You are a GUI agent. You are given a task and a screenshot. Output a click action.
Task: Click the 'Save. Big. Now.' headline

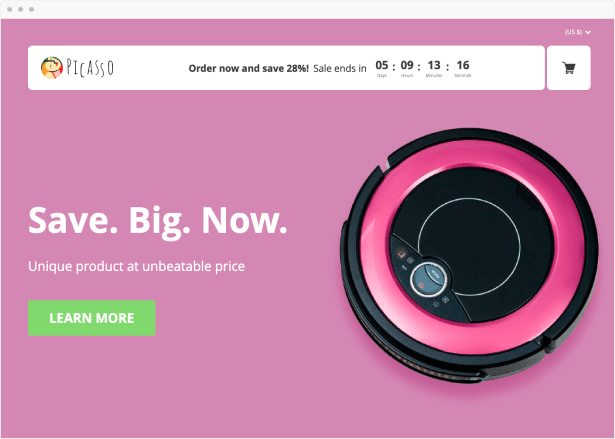[x=158, y=221]
